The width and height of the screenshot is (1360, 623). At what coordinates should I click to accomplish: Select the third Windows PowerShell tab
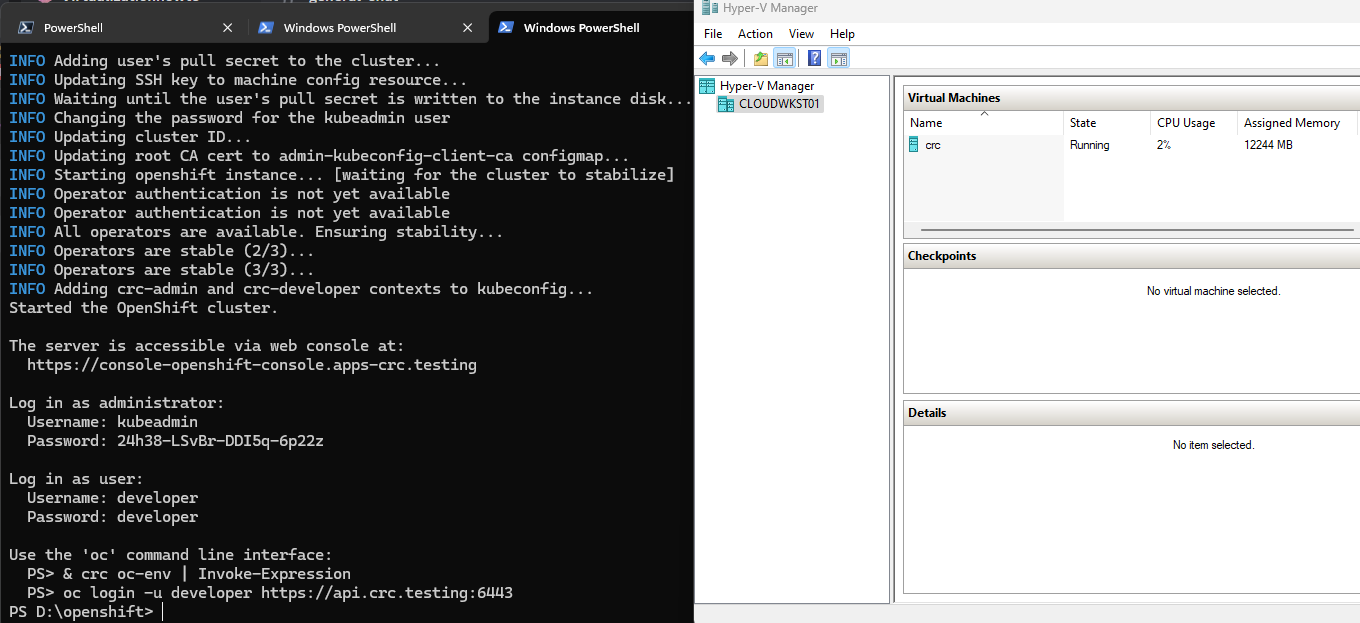[591, 27]
